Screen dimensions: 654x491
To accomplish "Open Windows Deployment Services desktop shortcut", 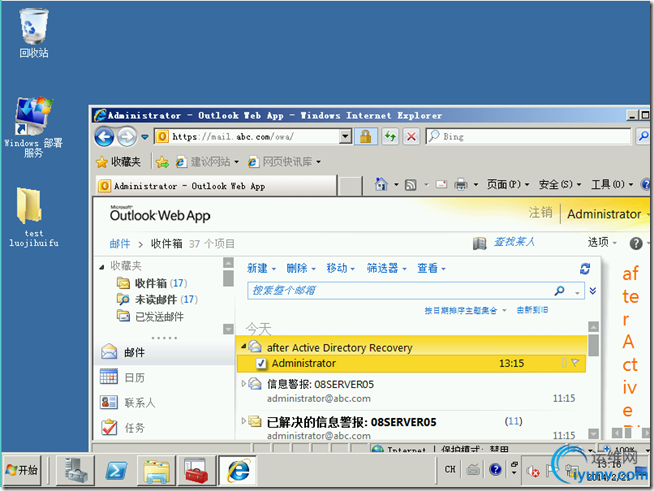I will 33,127.
